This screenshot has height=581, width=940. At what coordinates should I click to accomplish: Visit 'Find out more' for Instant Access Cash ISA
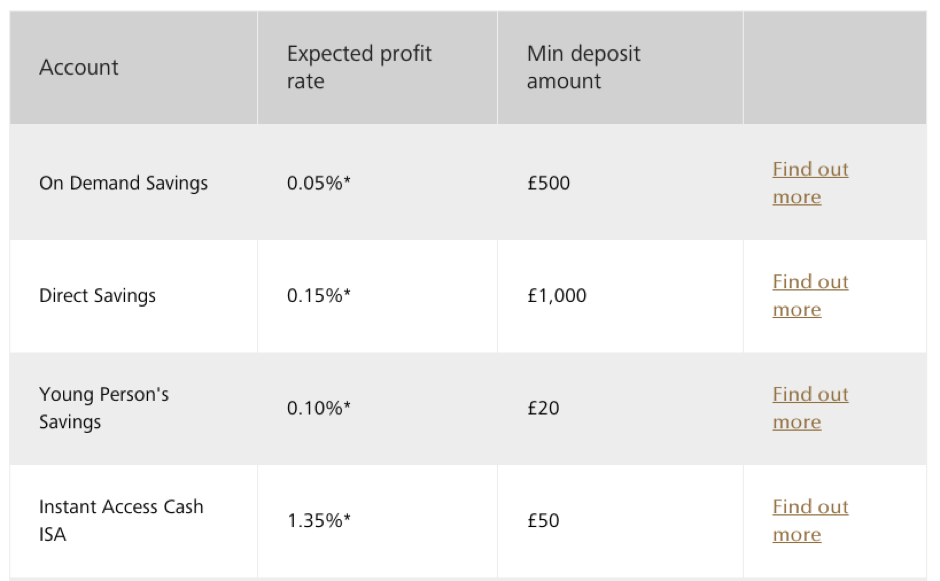coord(810,521)
